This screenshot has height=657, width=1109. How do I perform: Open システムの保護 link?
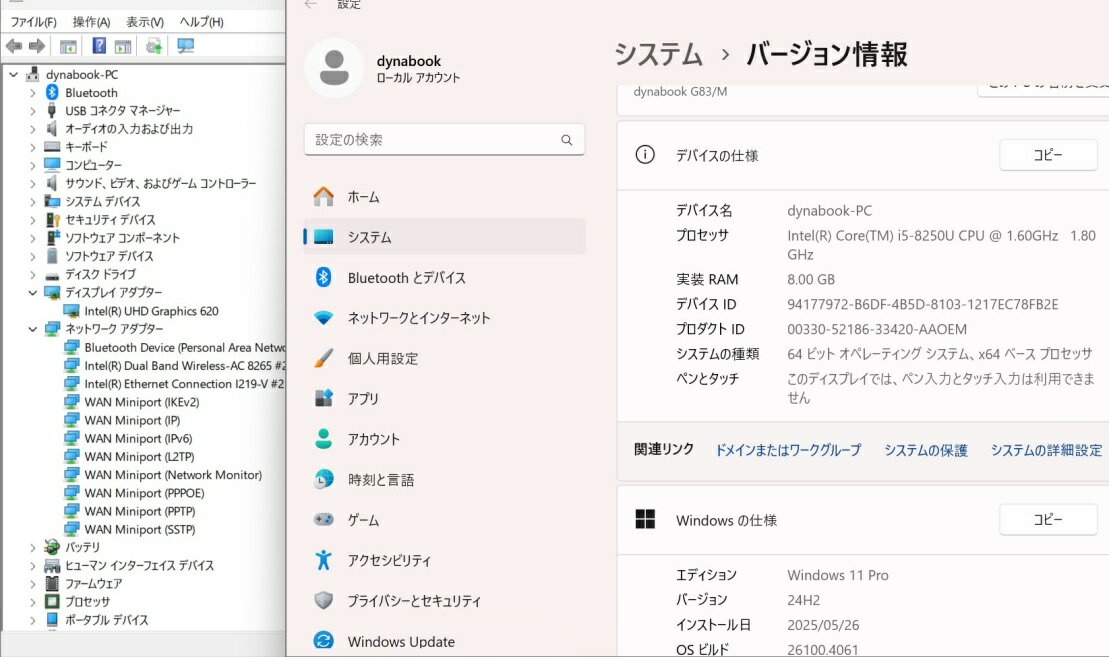(925, 451)
